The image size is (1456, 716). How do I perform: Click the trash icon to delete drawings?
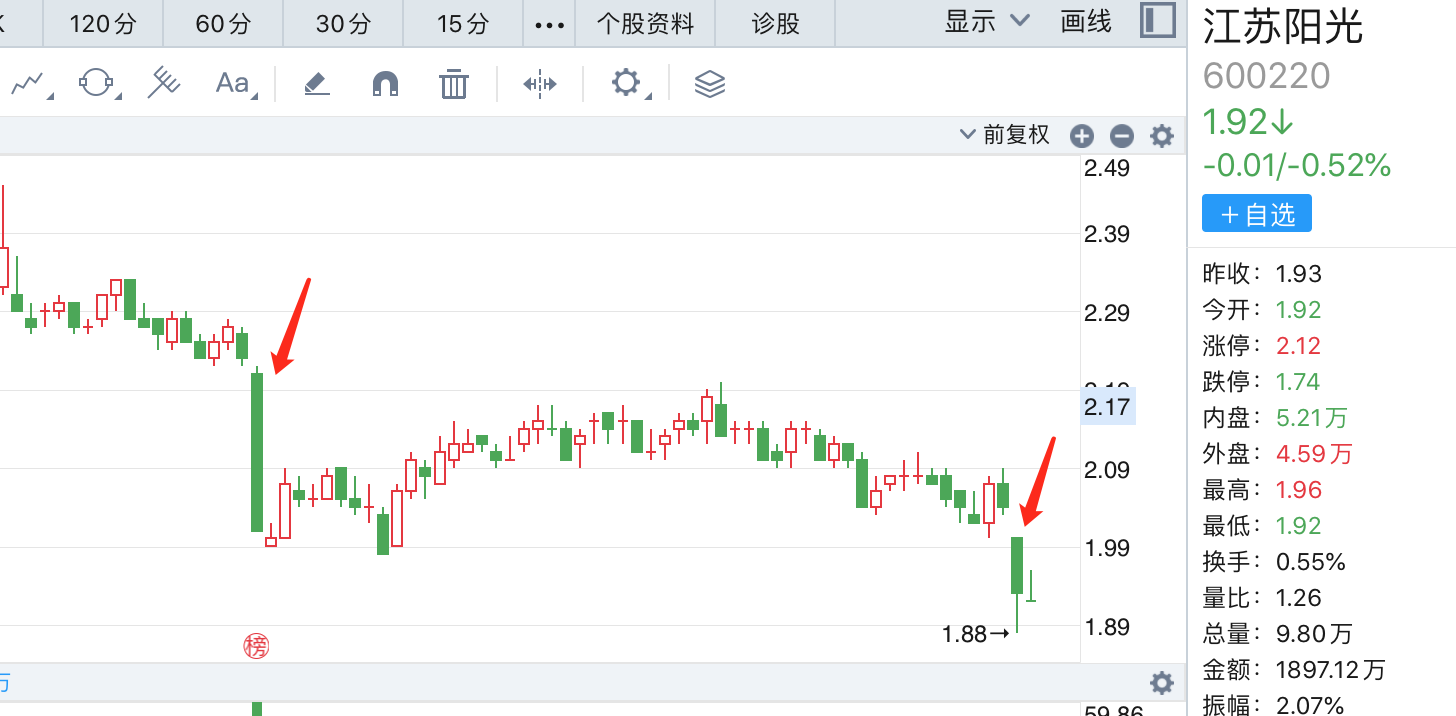(x=454, y=84)
